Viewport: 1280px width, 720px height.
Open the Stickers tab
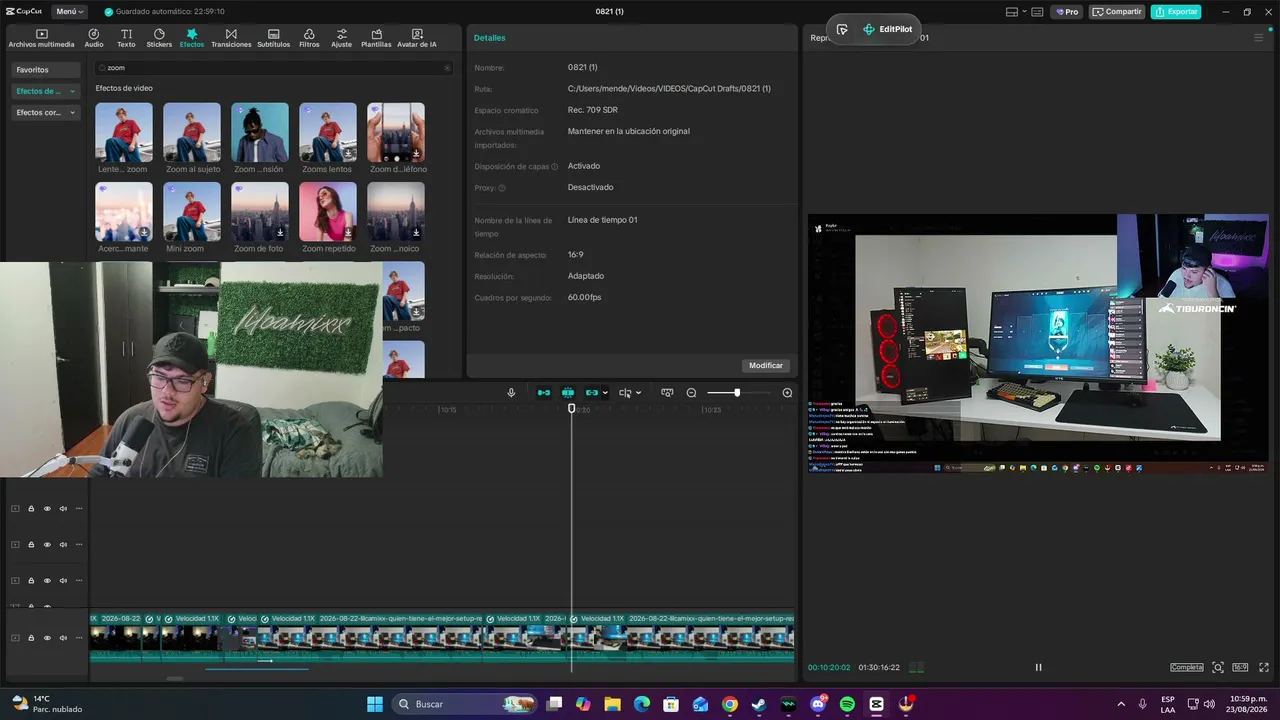pos(159,38)
